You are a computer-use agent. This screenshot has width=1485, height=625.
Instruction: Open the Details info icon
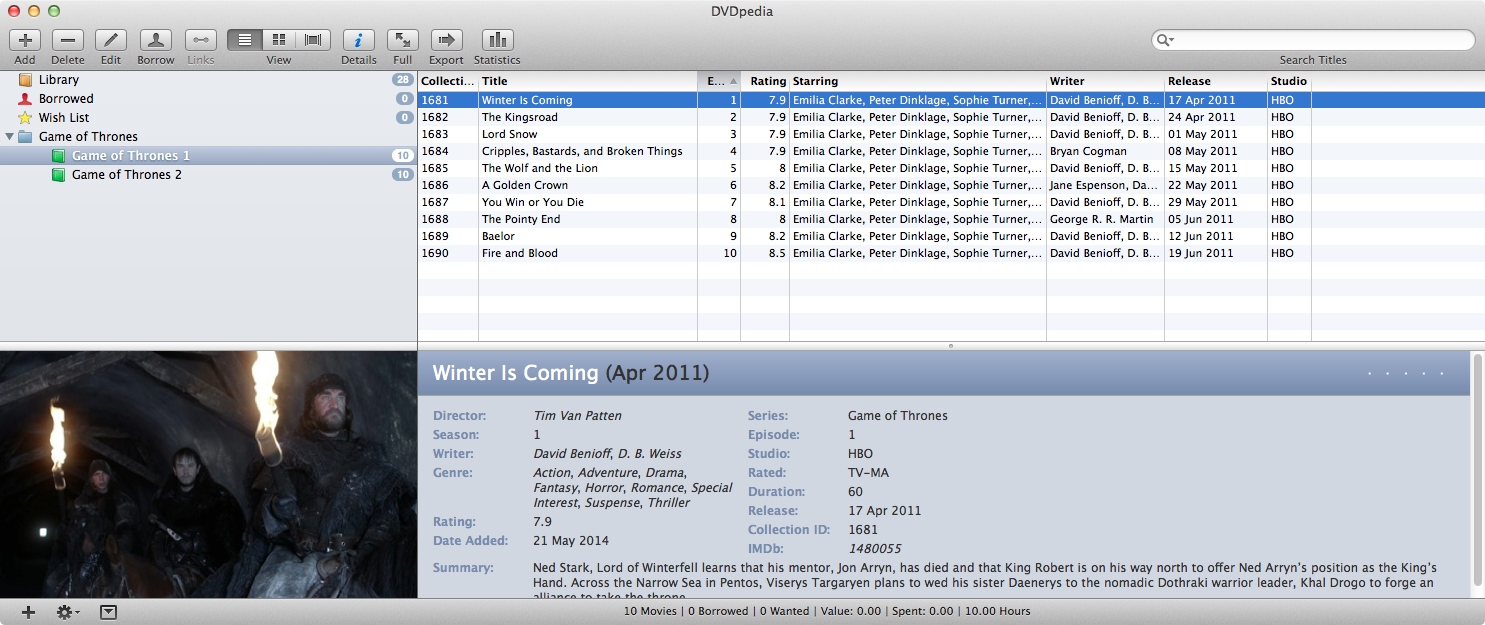point(359,40)
